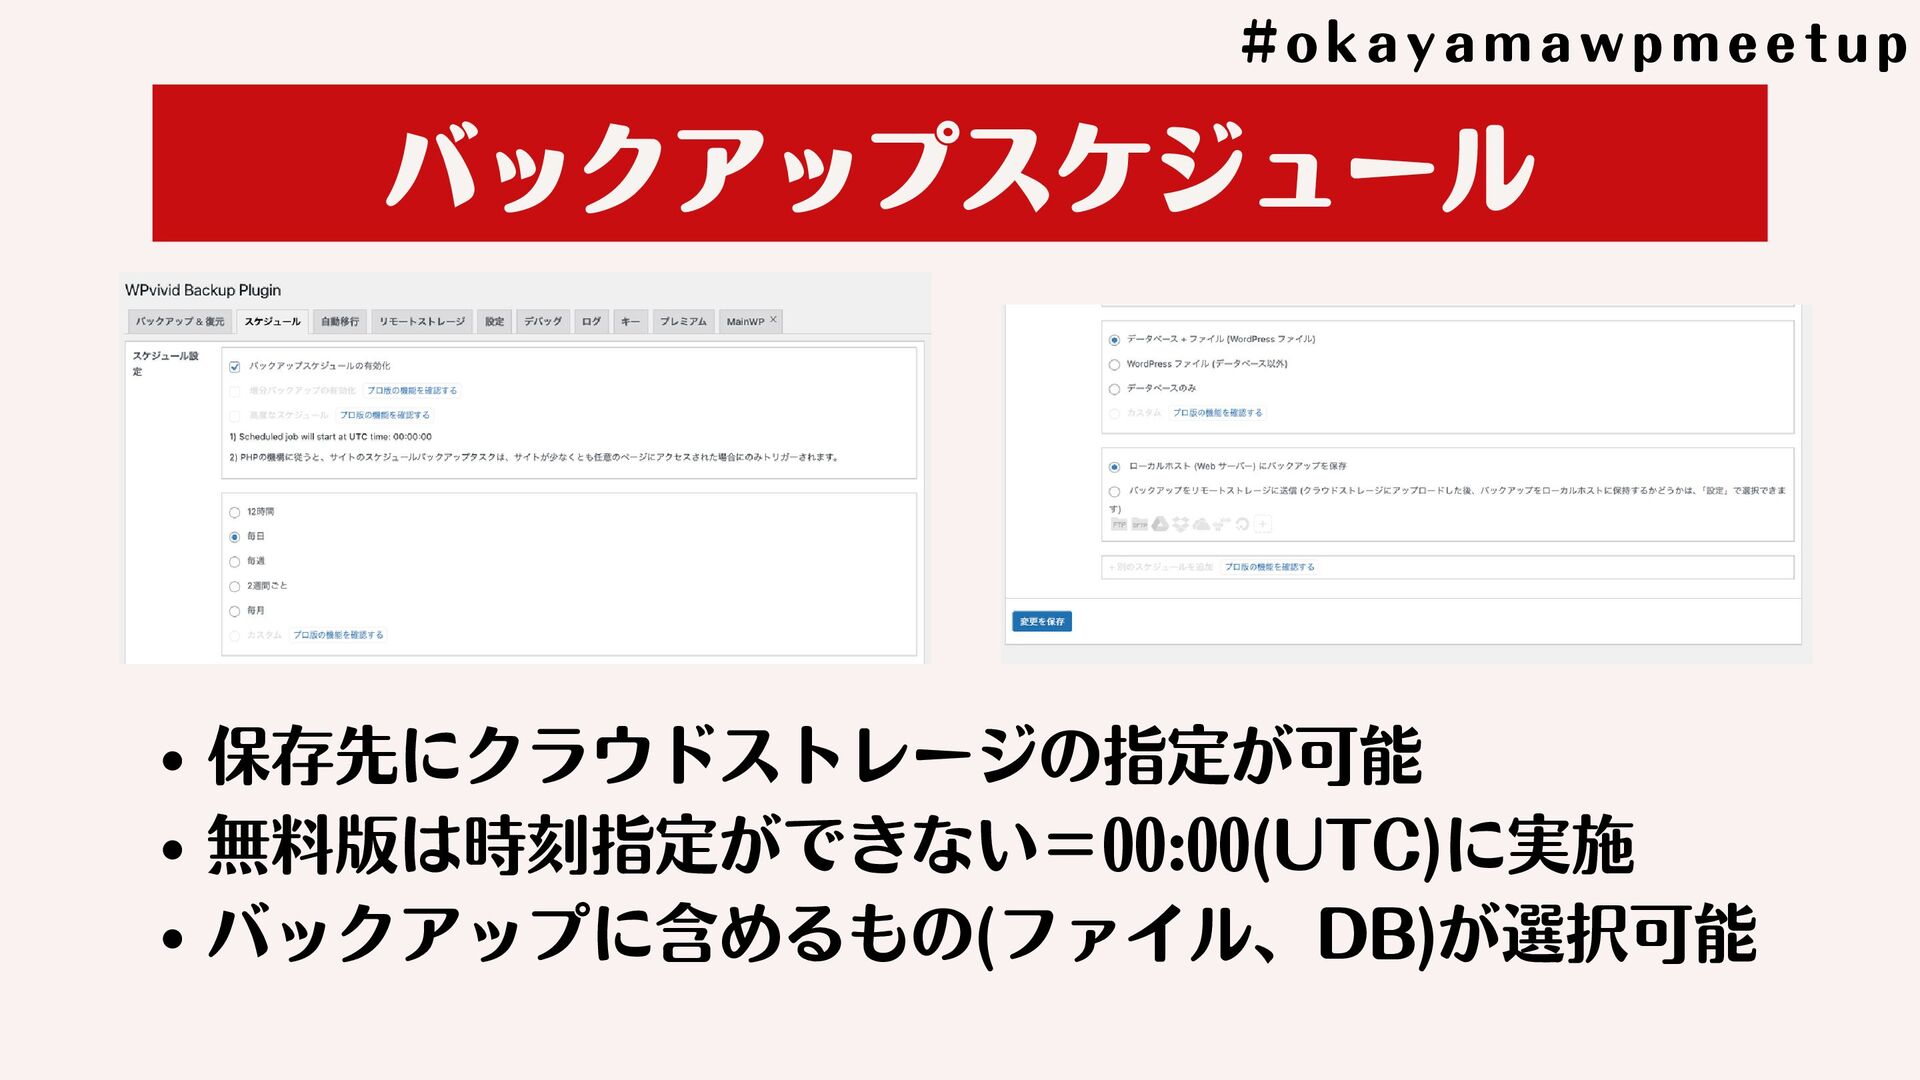This screenshot has height=1080, width=1920.
Task: Open the リモートストレージ tab
Action: (x=421, y=322)
